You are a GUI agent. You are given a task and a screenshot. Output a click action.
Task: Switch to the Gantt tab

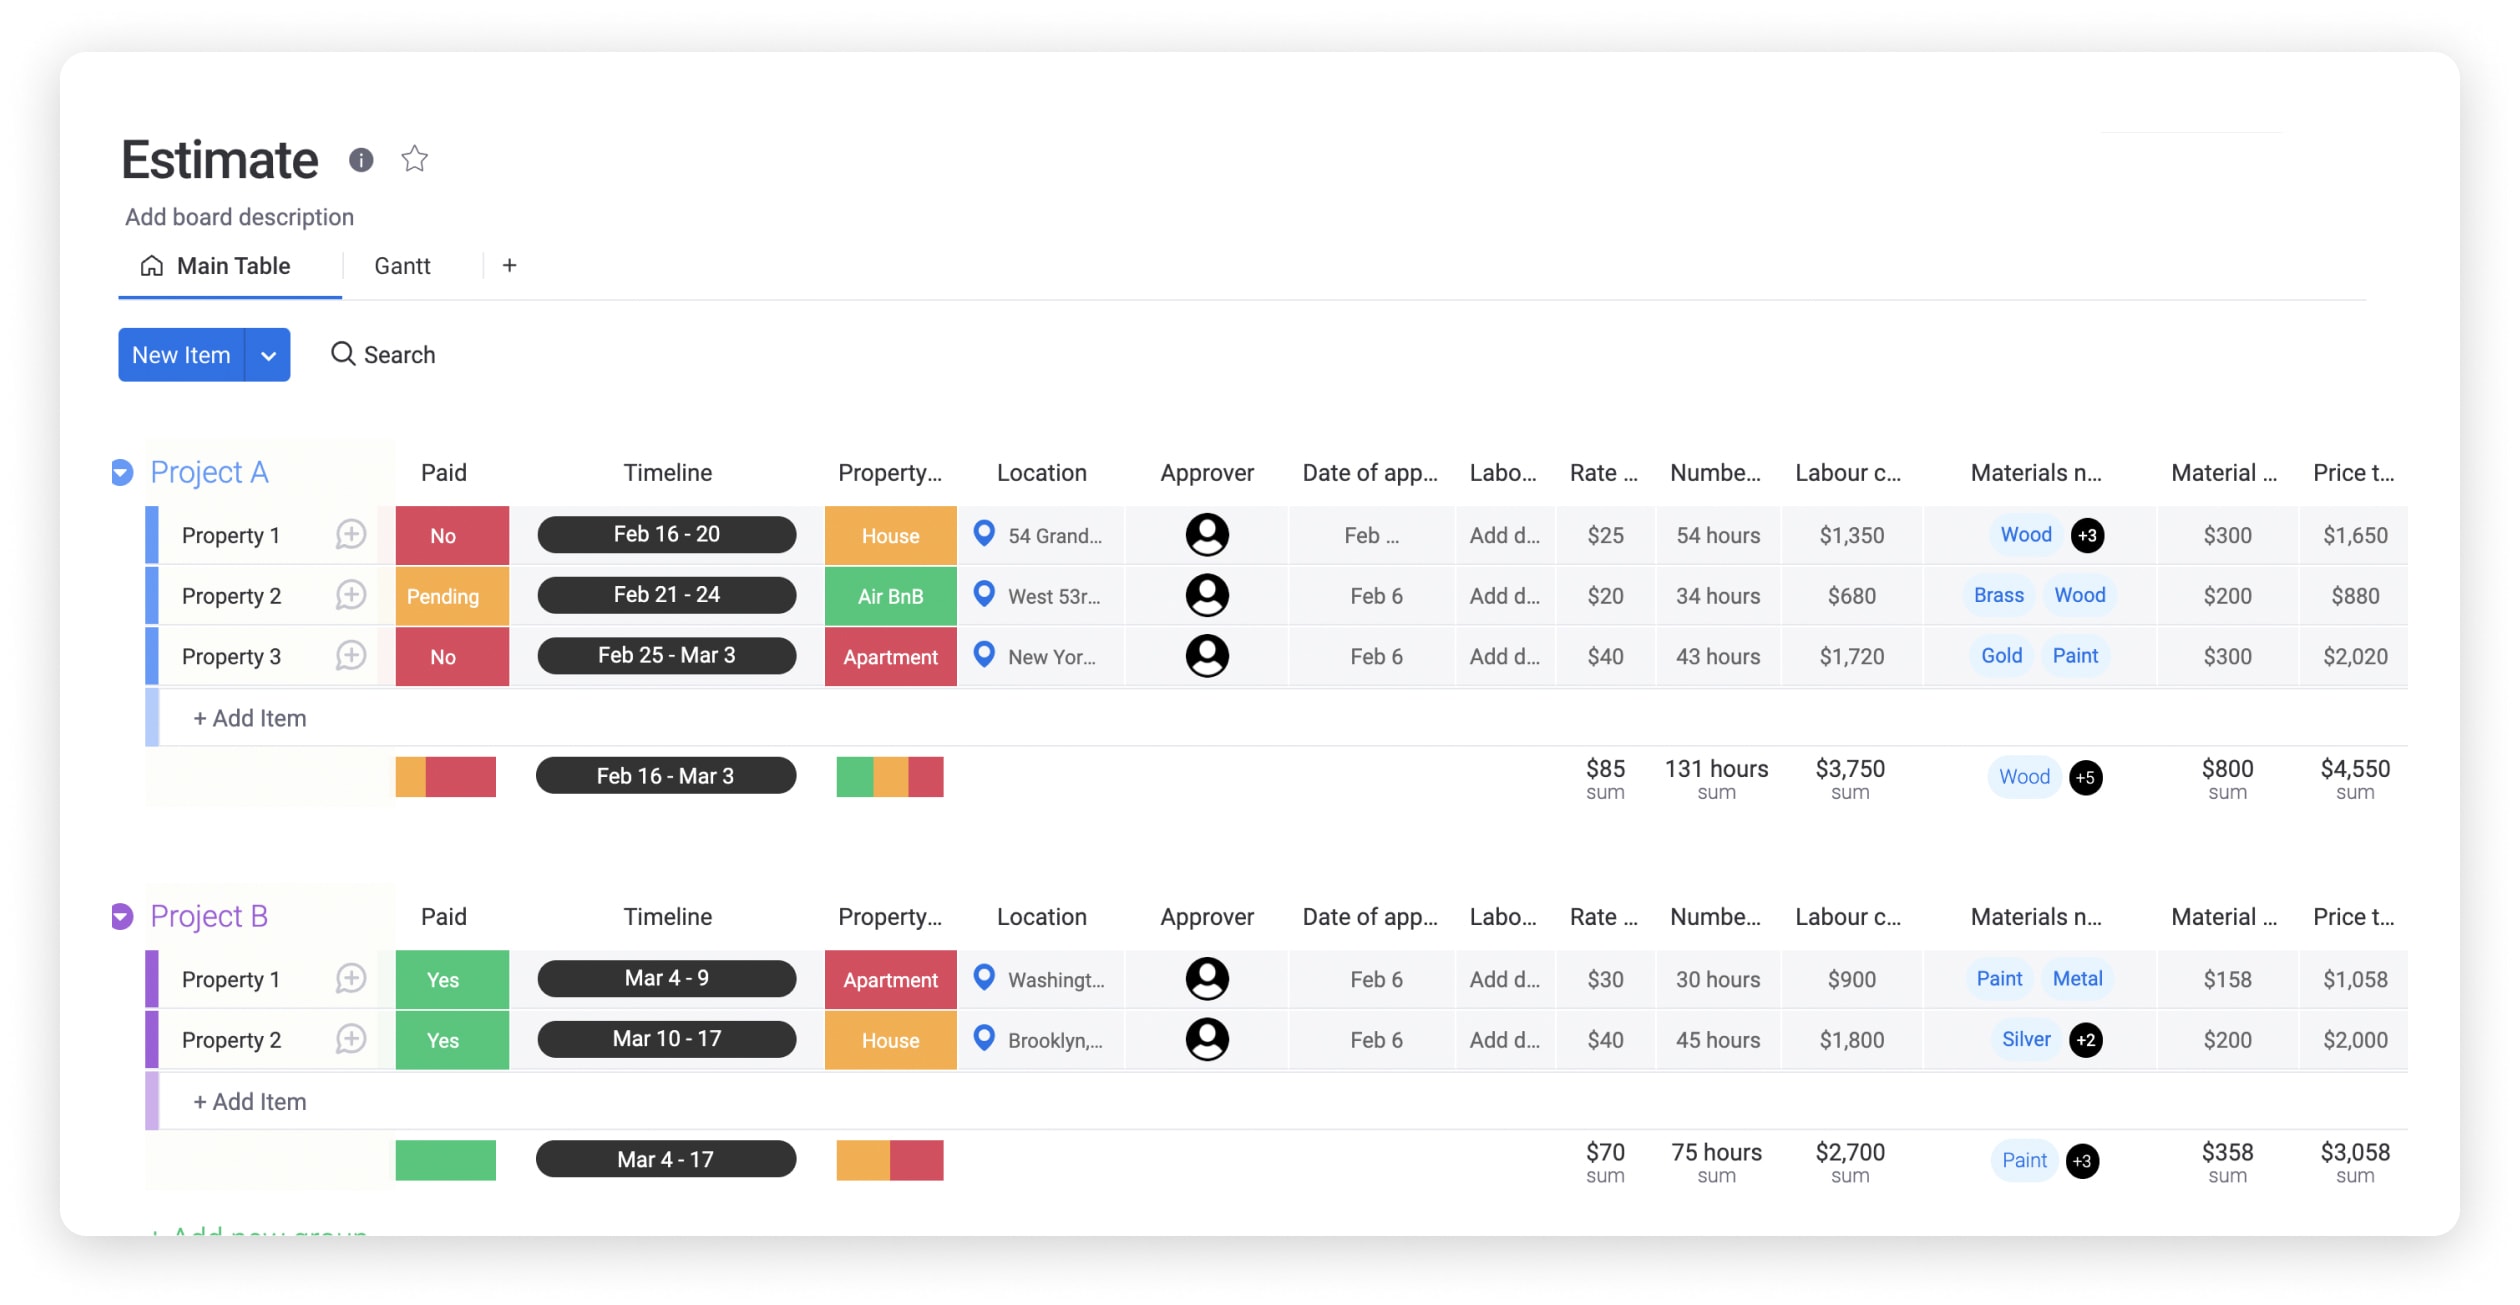401,266
